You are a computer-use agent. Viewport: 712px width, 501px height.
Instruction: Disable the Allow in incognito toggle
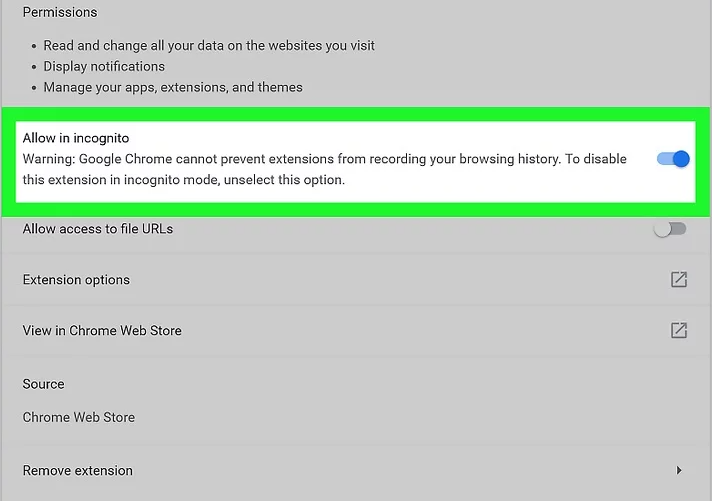pos(673,159)
